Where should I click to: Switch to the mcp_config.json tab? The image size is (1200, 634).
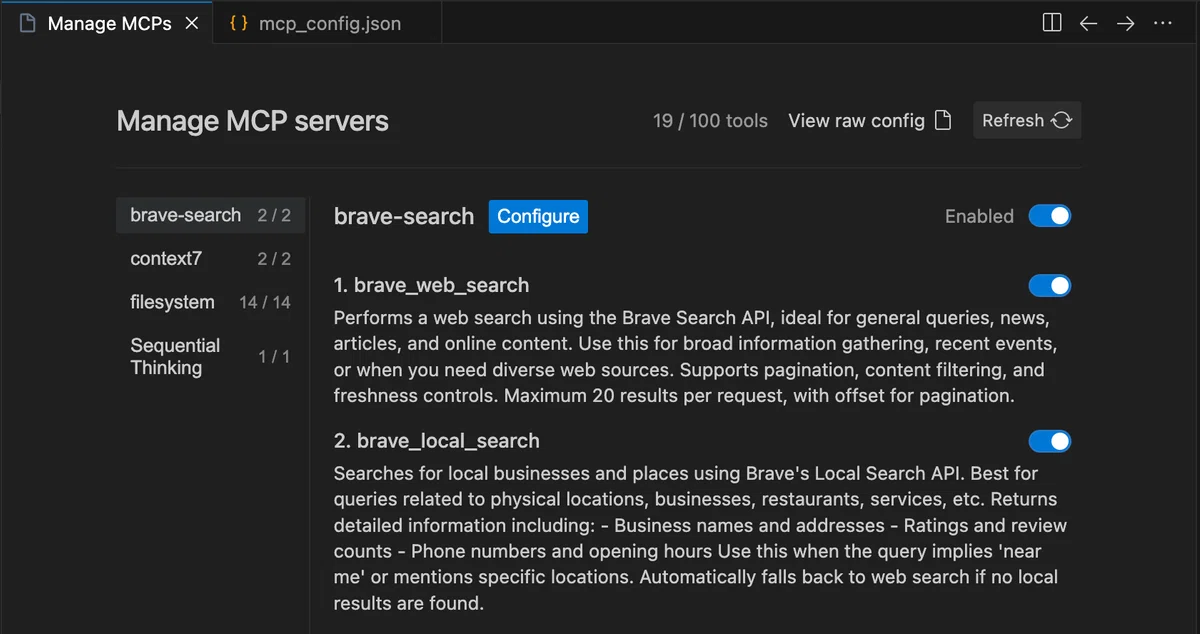[327, 23]
